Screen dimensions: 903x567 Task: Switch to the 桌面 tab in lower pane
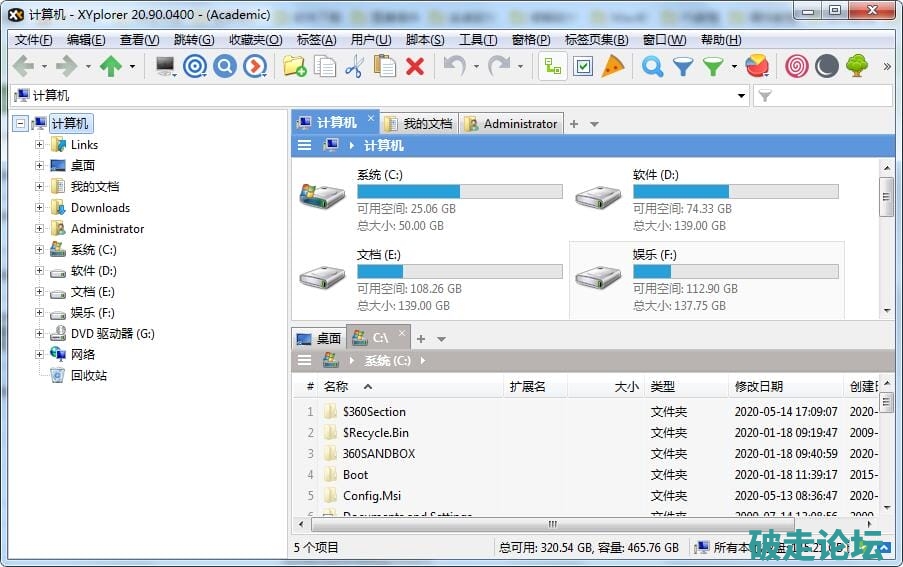318,338
